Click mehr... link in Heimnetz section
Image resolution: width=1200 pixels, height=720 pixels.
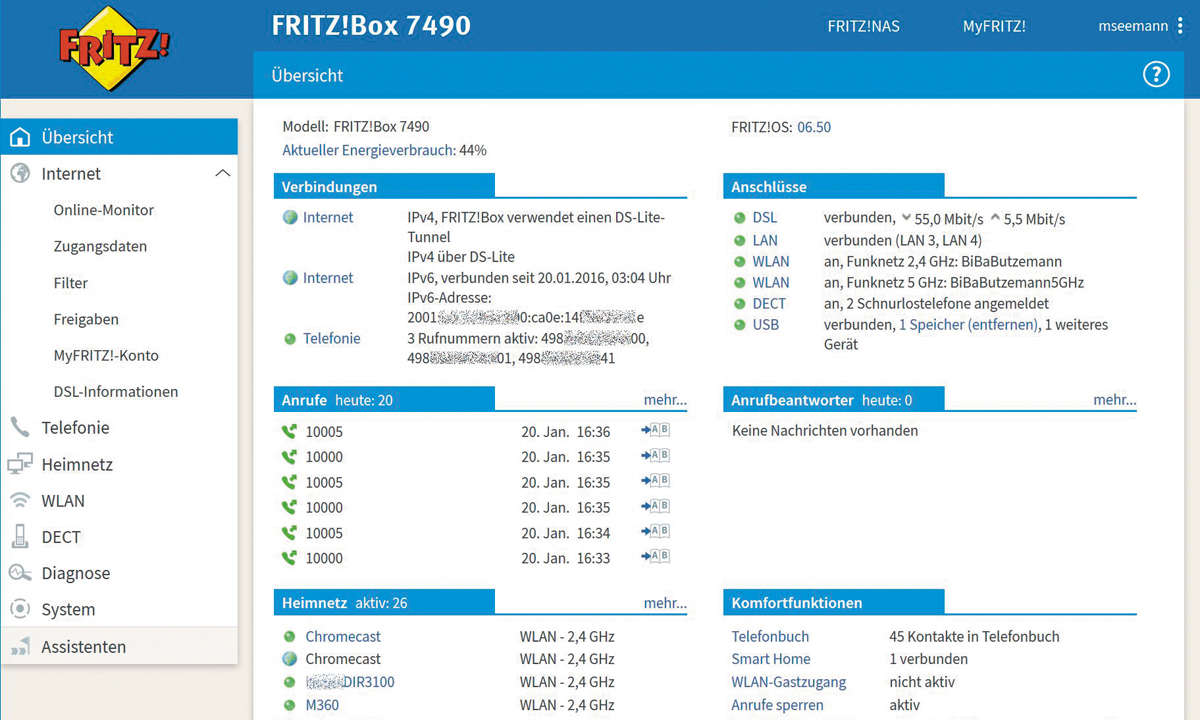pyautogui.click(x=665, y=603)
